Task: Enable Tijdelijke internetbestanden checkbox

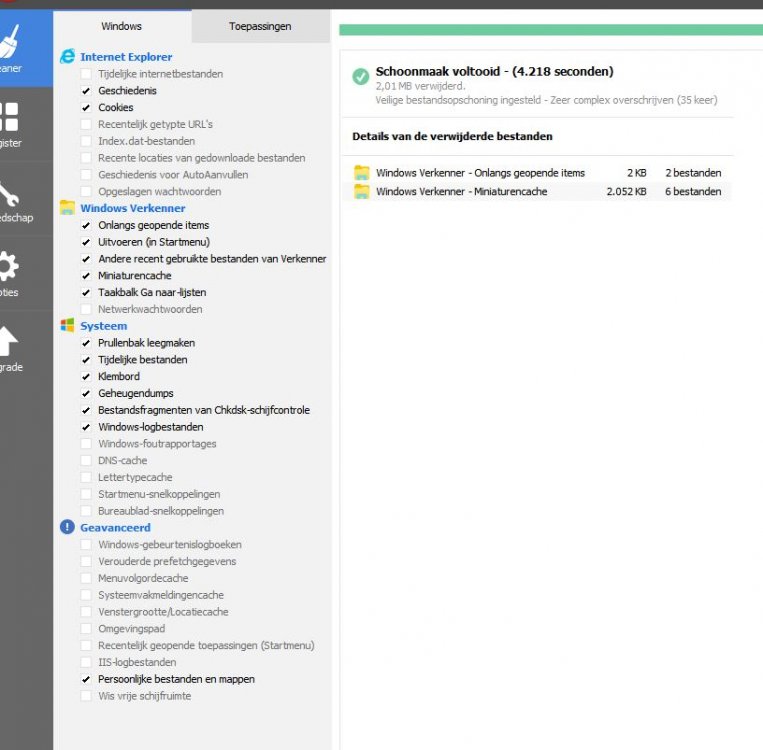Action: click(86, 74)
